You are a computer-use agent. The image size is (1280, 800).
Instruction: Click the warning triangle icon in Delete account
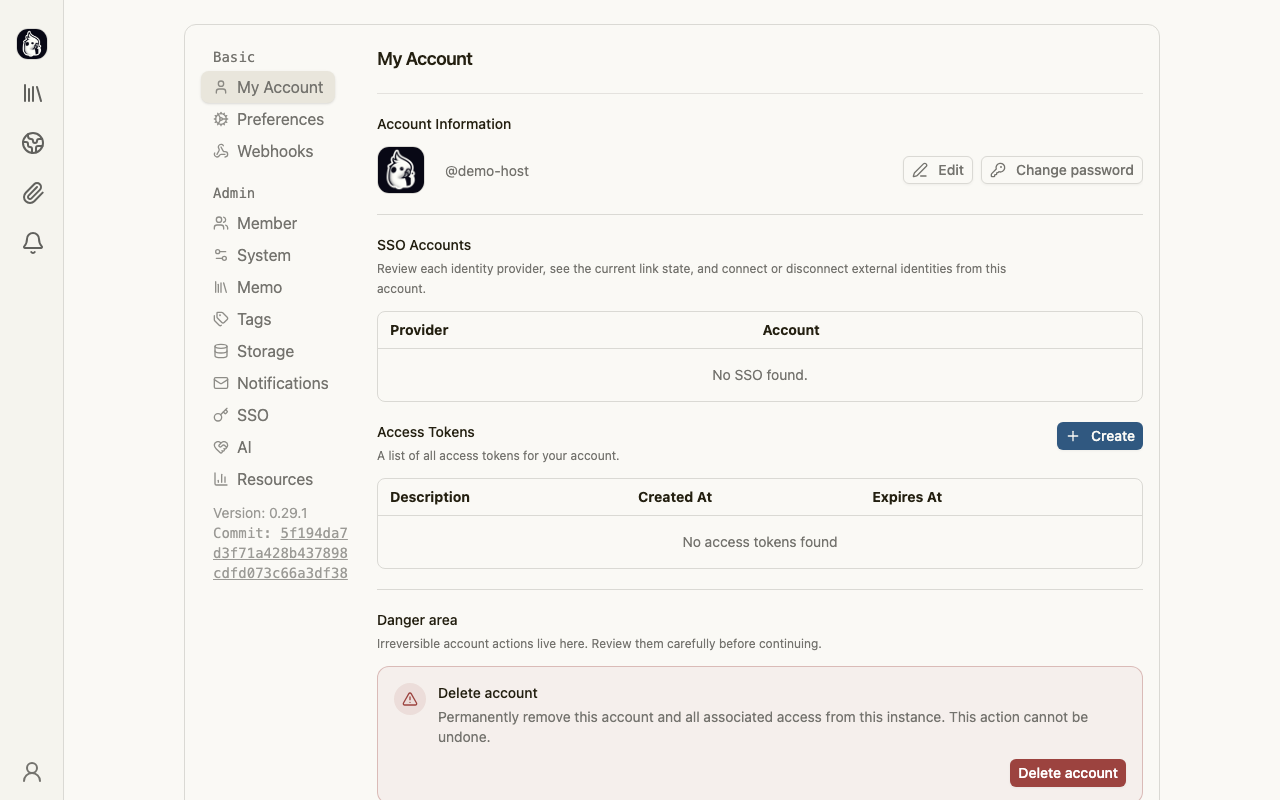coord(410,699)
